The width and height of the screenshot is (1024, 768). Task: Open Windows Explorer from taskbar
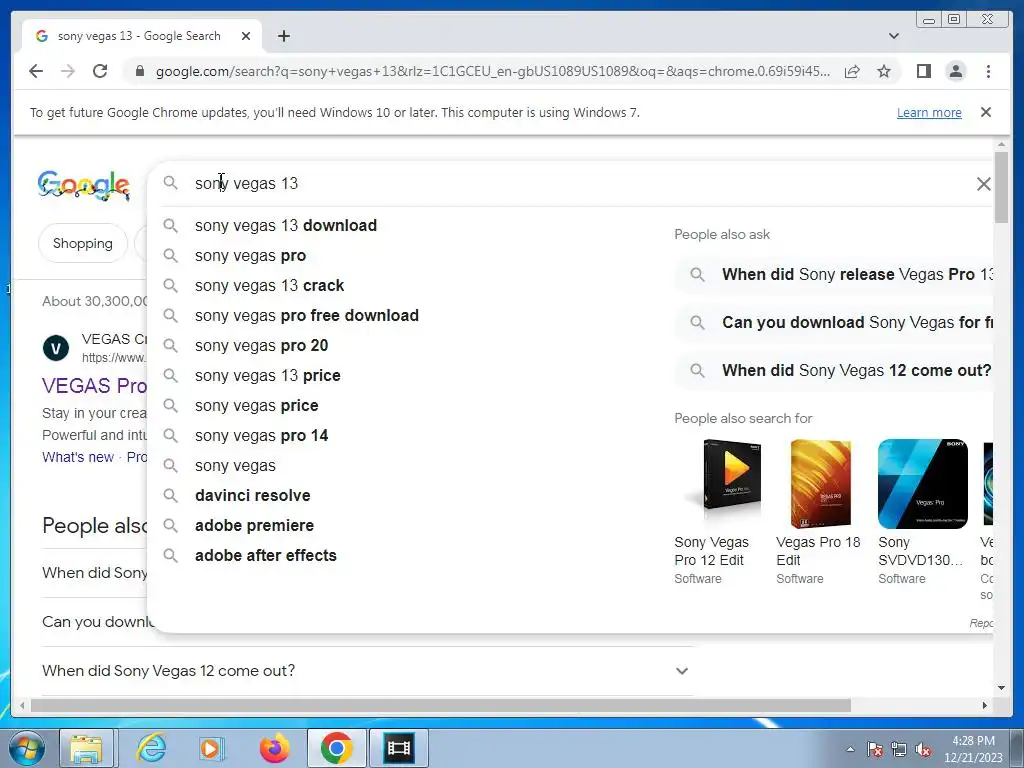(86, 748)
